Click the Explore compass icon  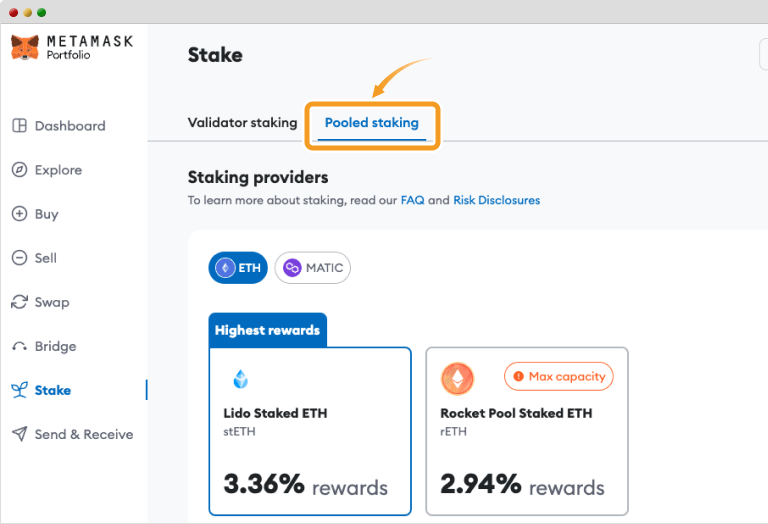19,170
